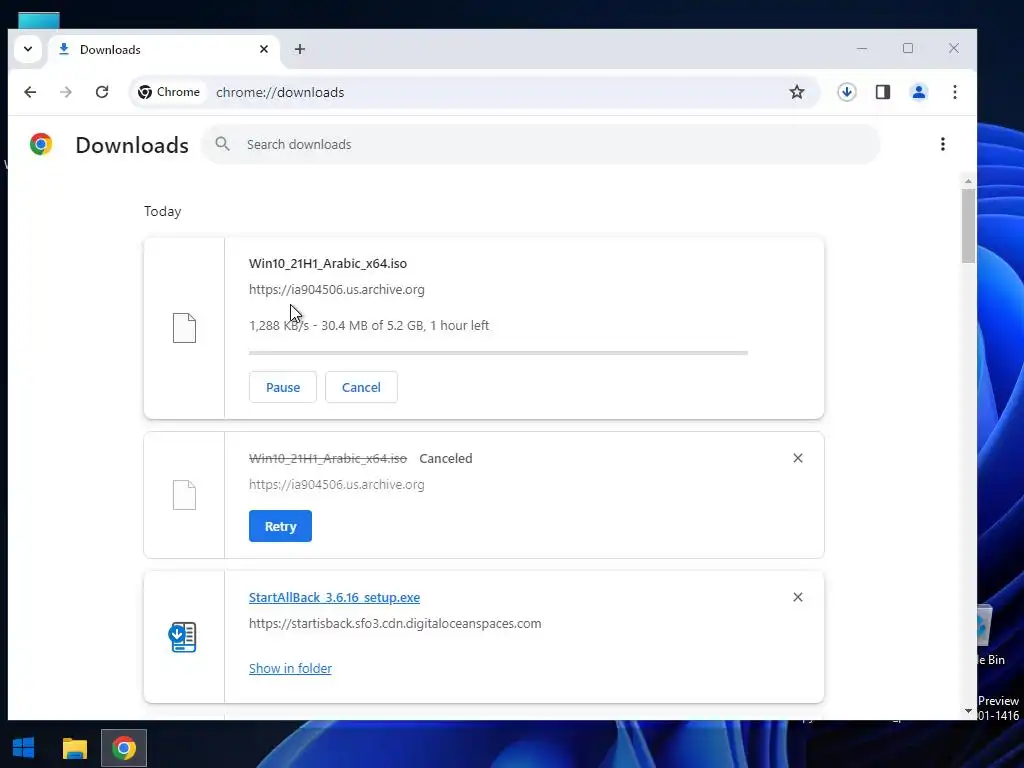Bookmark this page with the star icon

click(x=797, y=92)
